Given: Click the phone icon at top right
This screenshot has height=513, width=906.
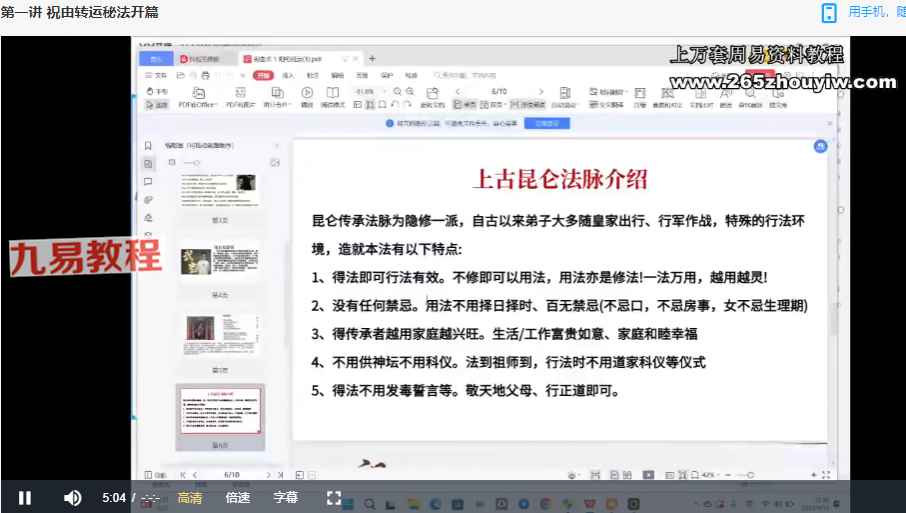Looking at the screenshot, I should (x=829, y=12).
